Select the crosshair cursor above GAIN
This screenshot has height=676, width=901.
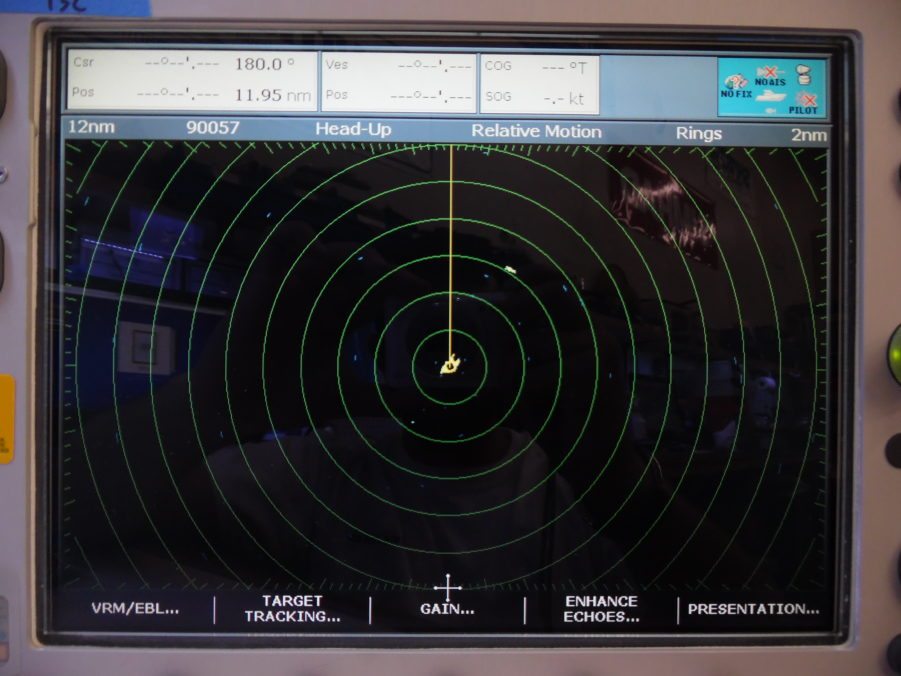[448, 587]
